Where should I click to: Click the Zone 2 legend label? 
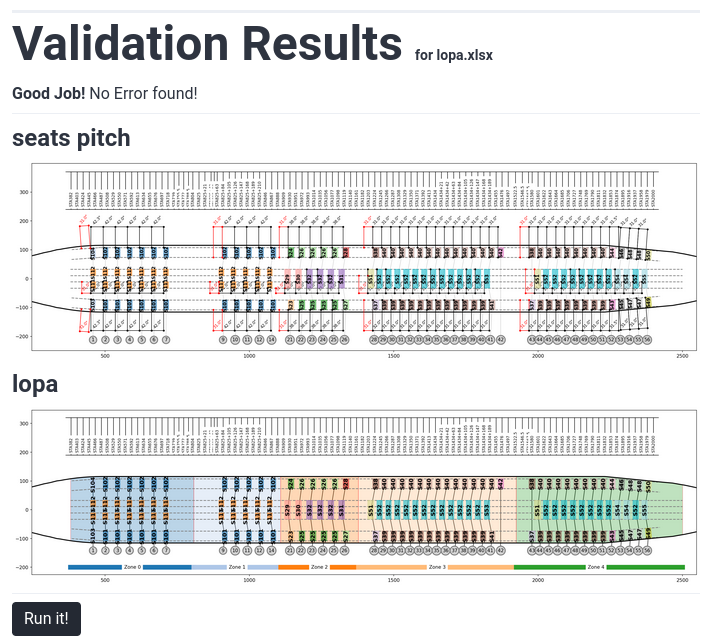(x=319, y=567)
